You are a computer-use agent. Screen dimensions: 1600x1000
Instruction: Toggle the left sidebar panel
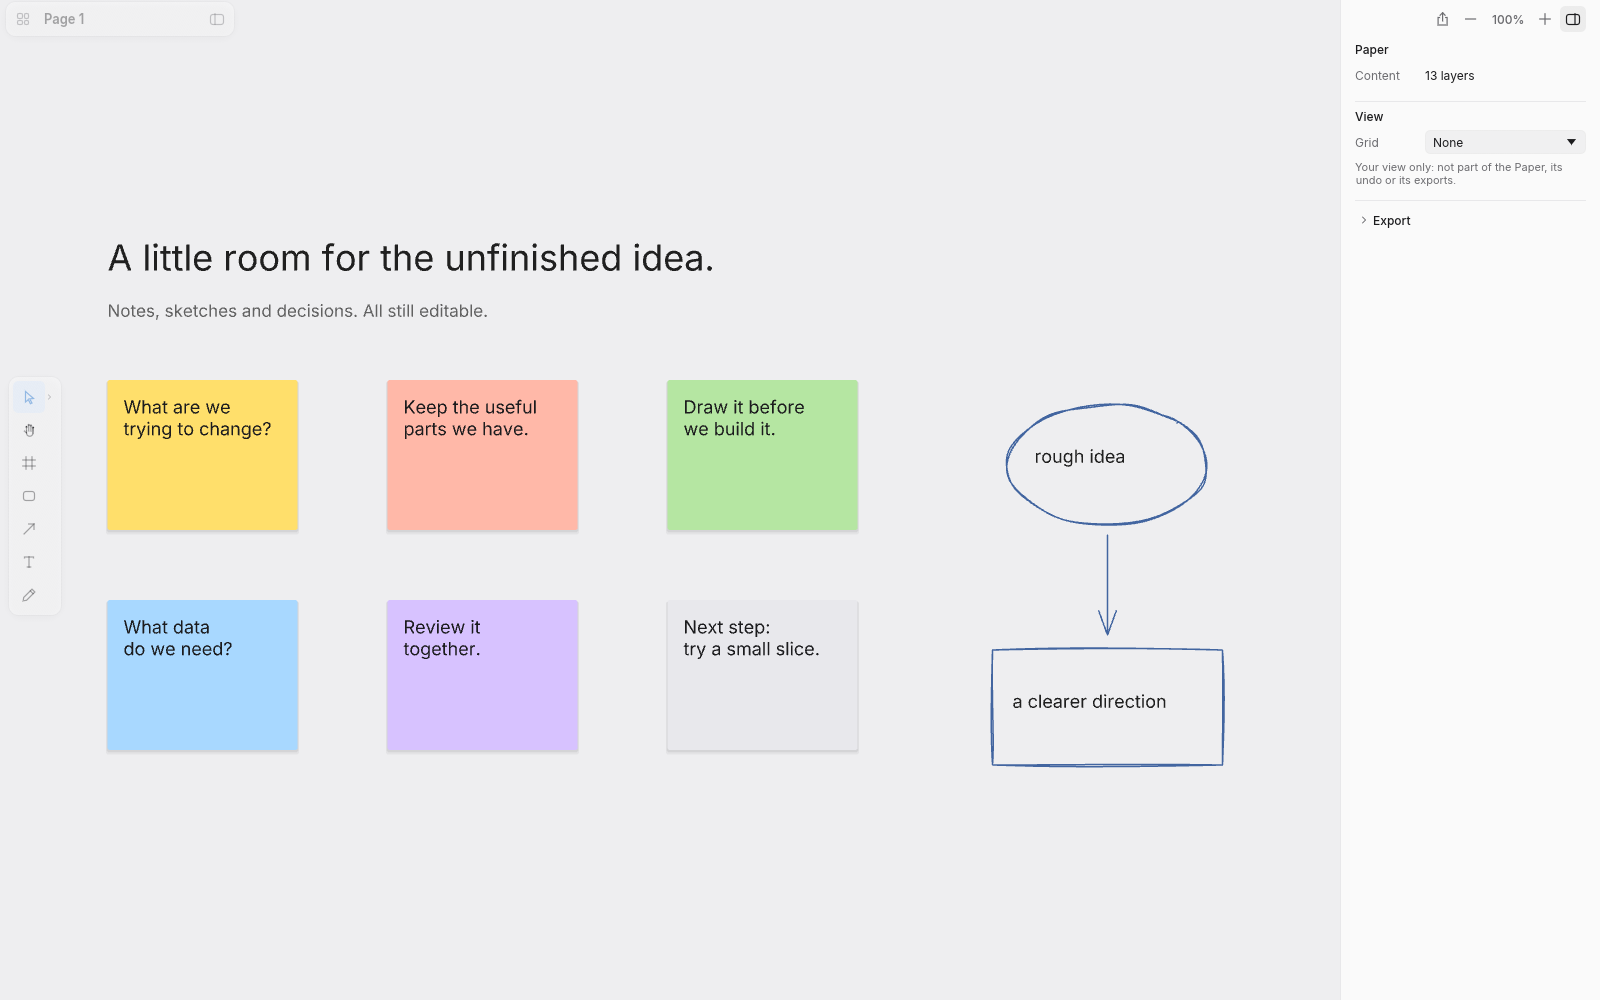coord(217,19)
